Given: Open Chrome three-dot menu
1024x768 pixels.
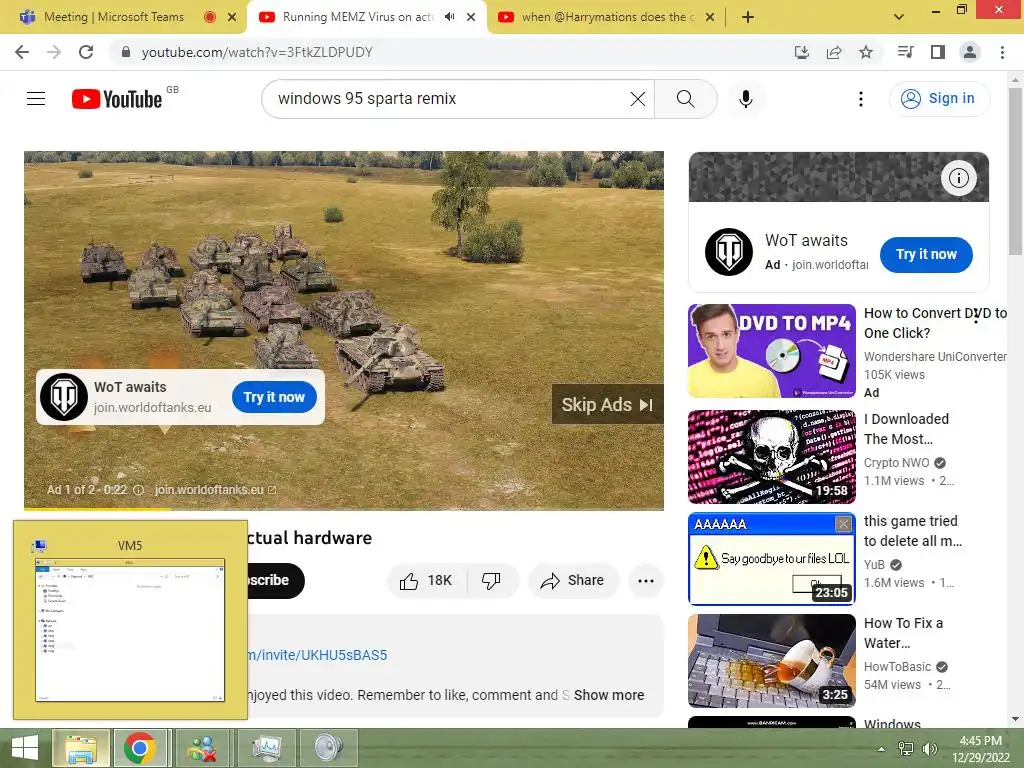Looking at the screenshot, I should click(1002, 52).
